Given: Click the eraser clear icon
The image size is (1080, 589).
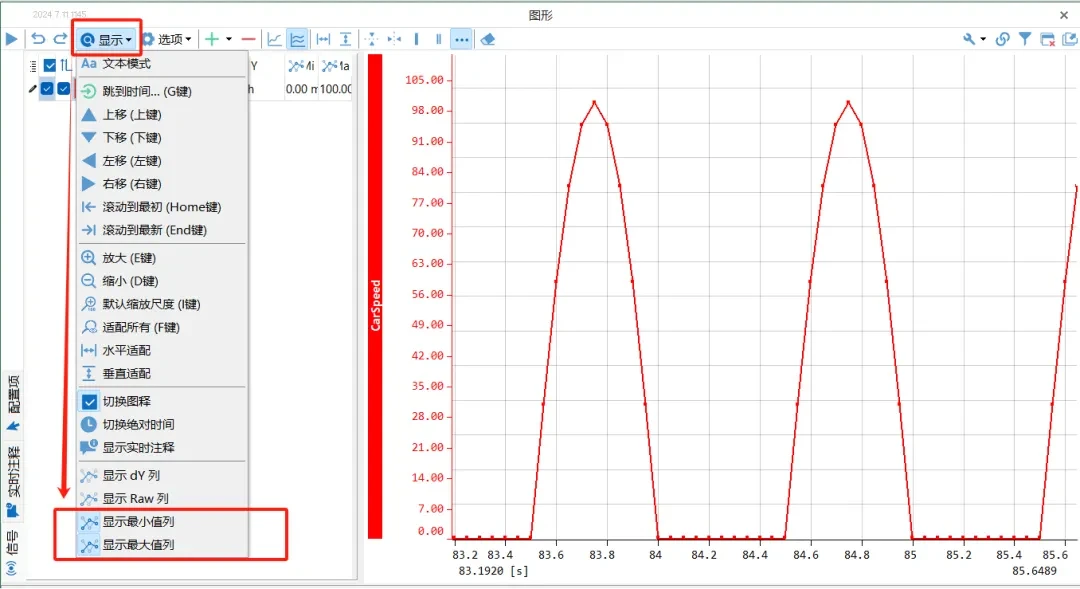Looking at the screenshot, I should click(x=488, y=39).
